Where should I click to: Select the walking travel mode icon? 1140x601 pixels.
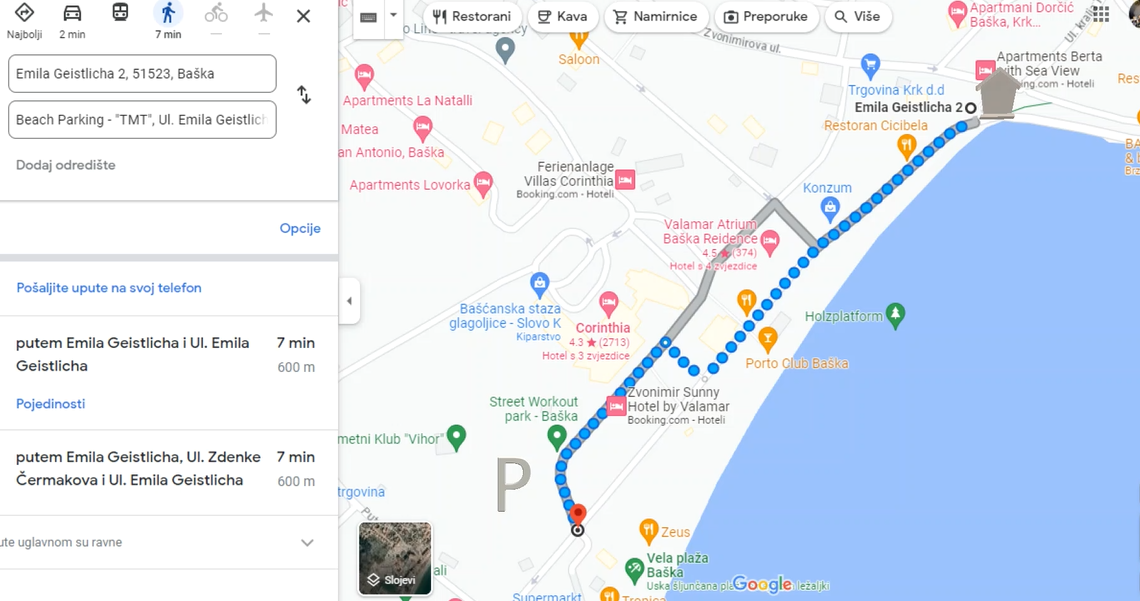point(168,14)
